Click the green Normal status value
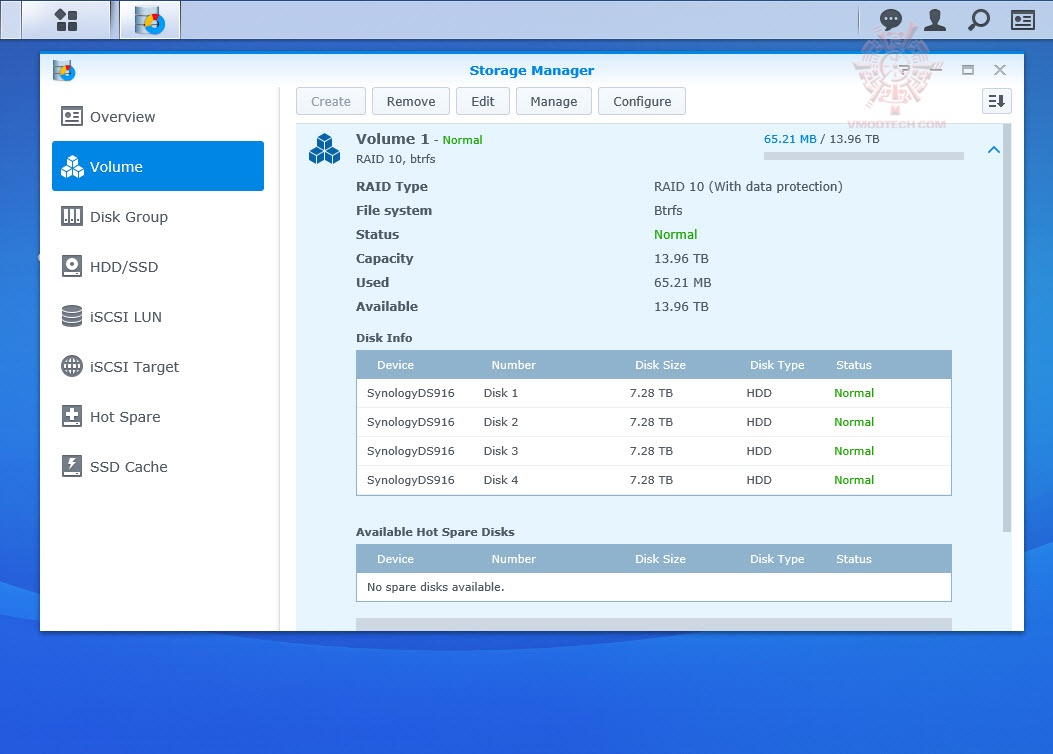The image size is (1053, 754). tap(676, 234)
